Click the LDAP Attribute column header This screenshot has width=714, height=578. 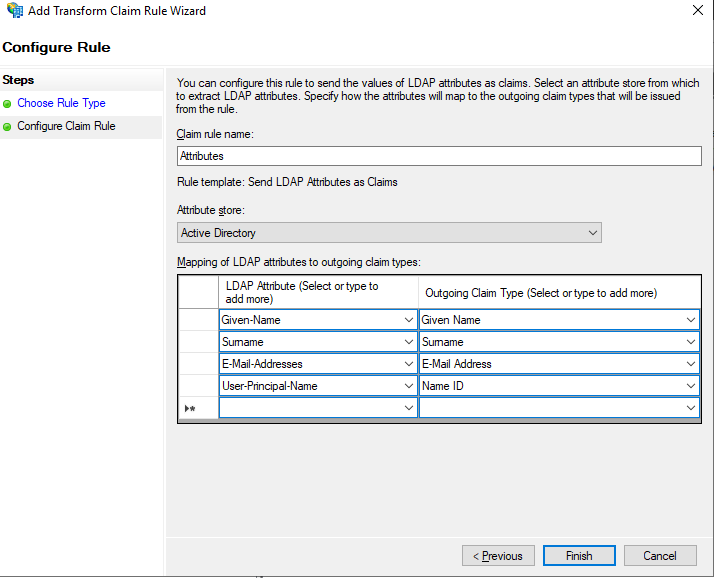pyautogui.click(x=318, y=292)
